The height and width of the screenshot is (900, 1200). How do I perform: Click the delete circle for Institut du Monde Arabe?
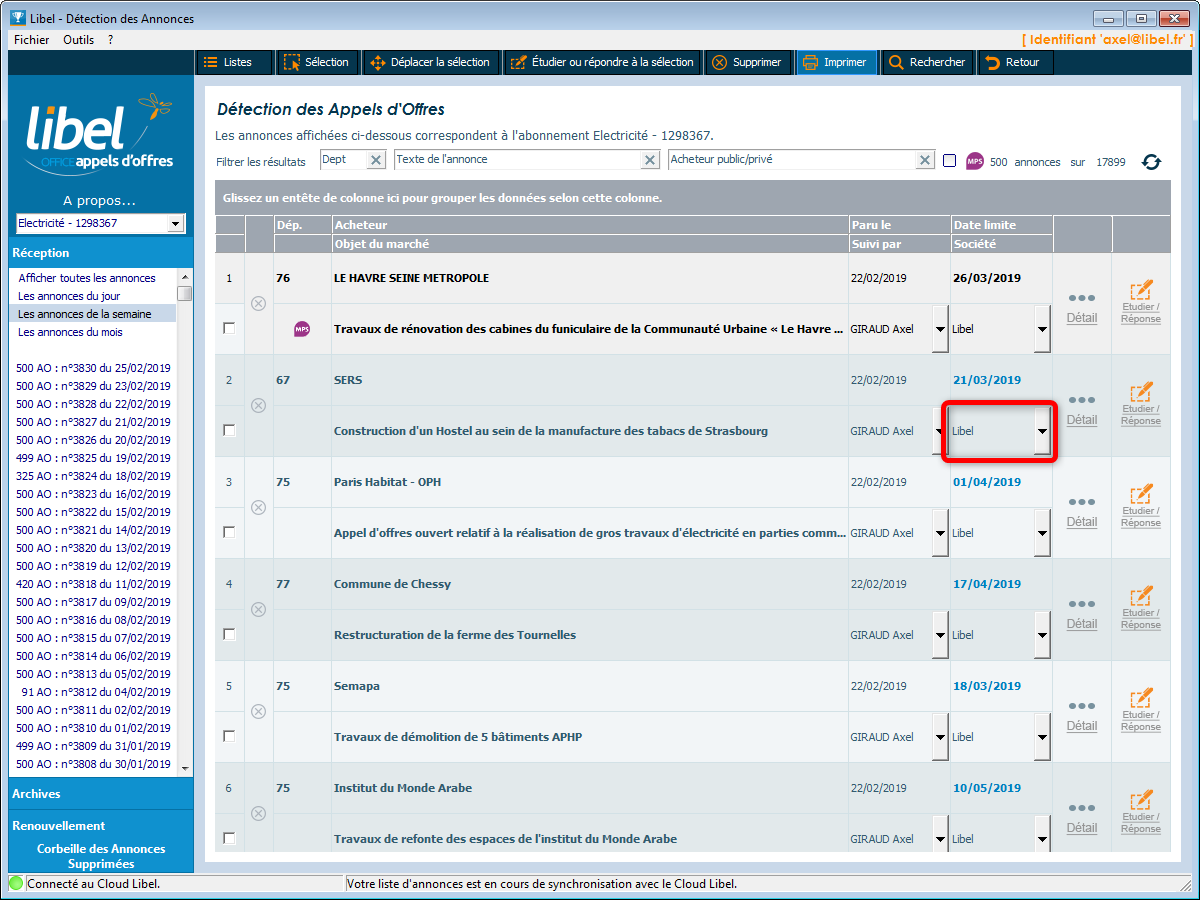(258, 813)
